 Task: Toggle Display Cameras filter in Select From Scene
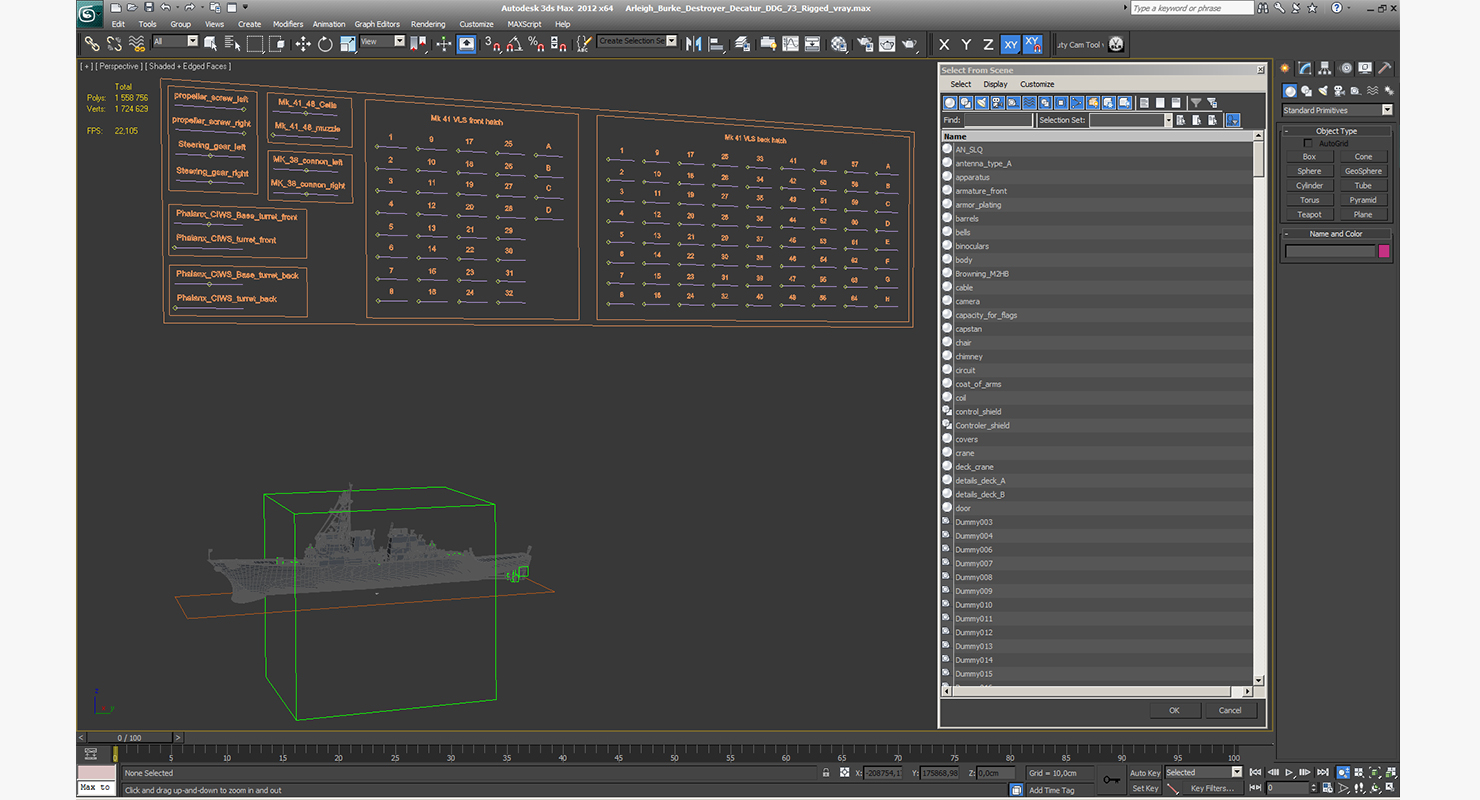[998, 103]
